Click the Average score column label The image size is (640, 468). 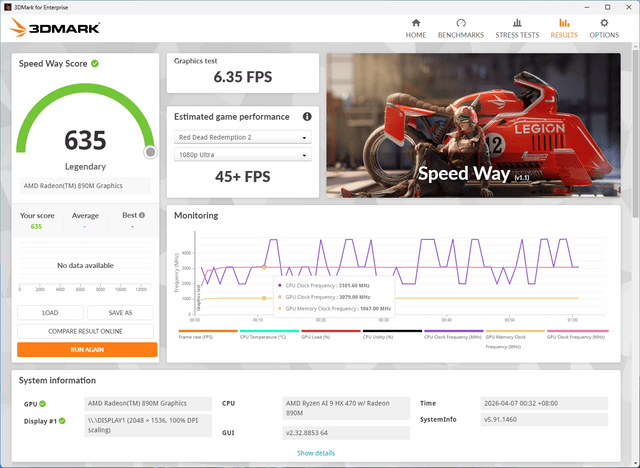85,215
